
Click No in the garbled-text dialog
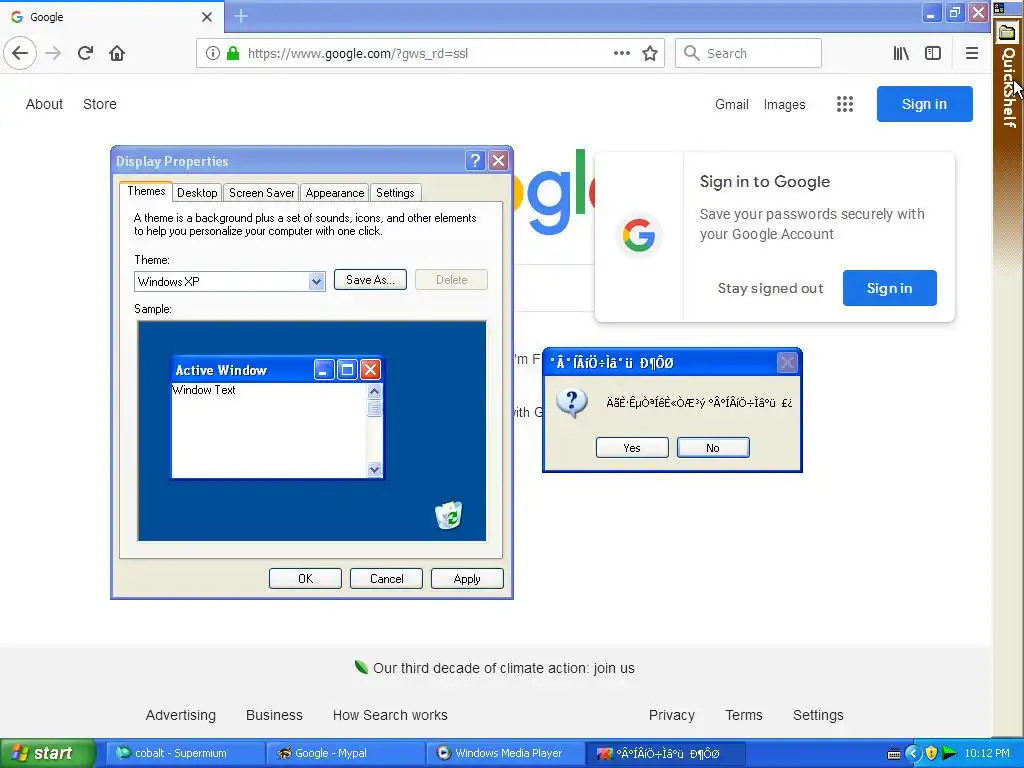(x=713, y=447)
